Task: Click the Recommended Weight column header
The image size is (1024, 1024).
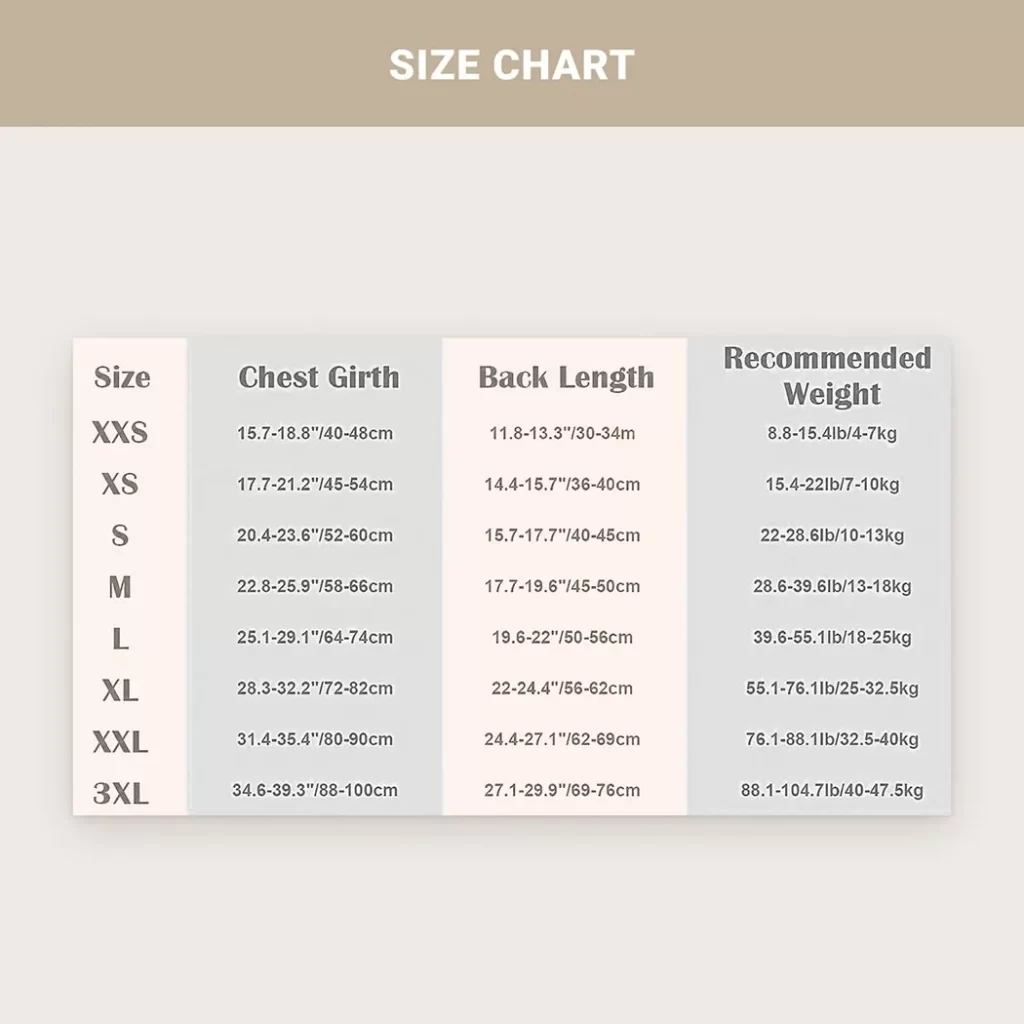Action: [x=827, y=376]
